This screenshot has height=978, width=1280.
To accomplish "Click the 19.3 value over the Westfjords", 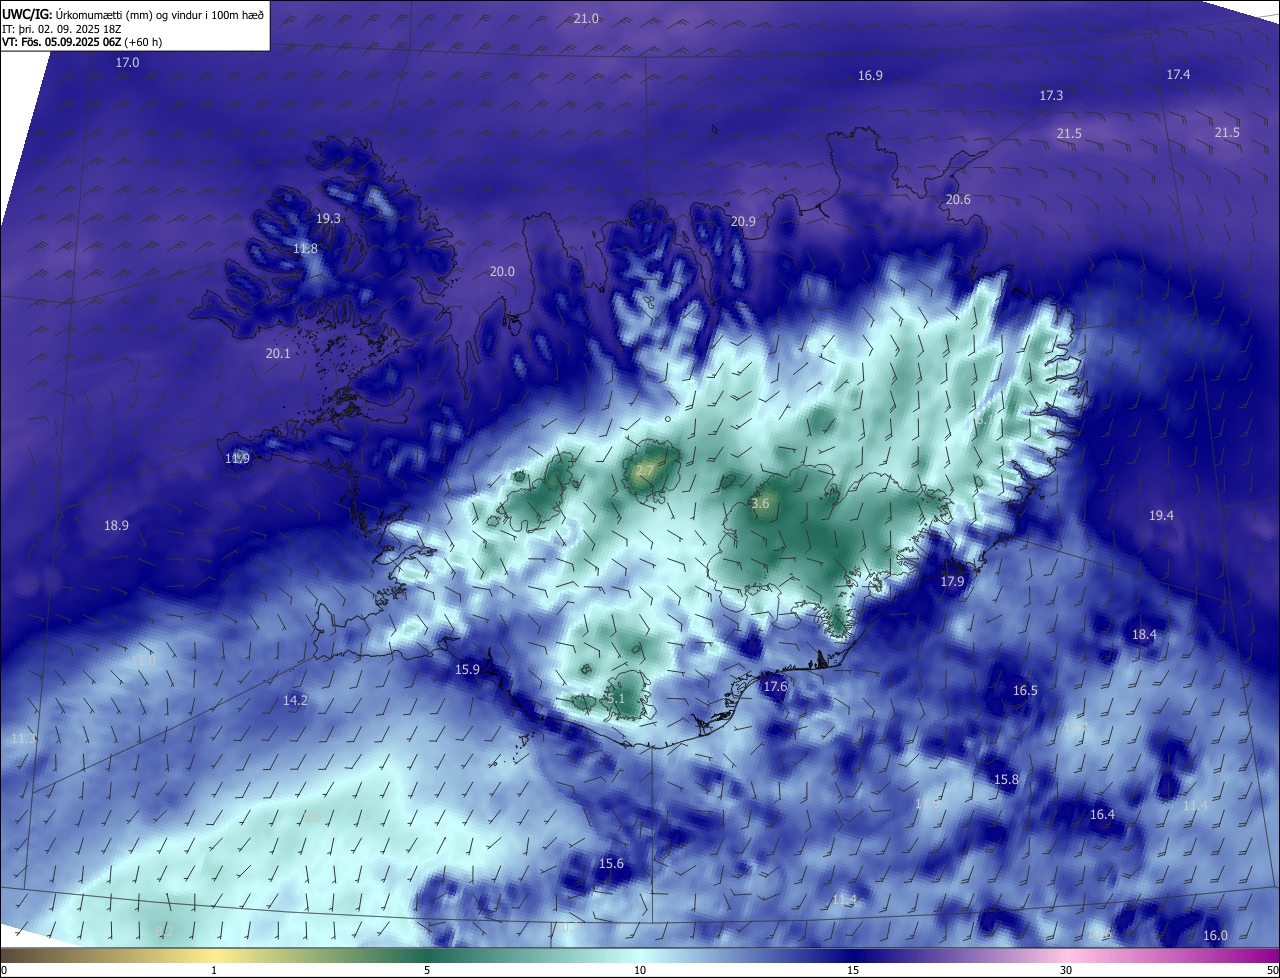I will point(328,219).
